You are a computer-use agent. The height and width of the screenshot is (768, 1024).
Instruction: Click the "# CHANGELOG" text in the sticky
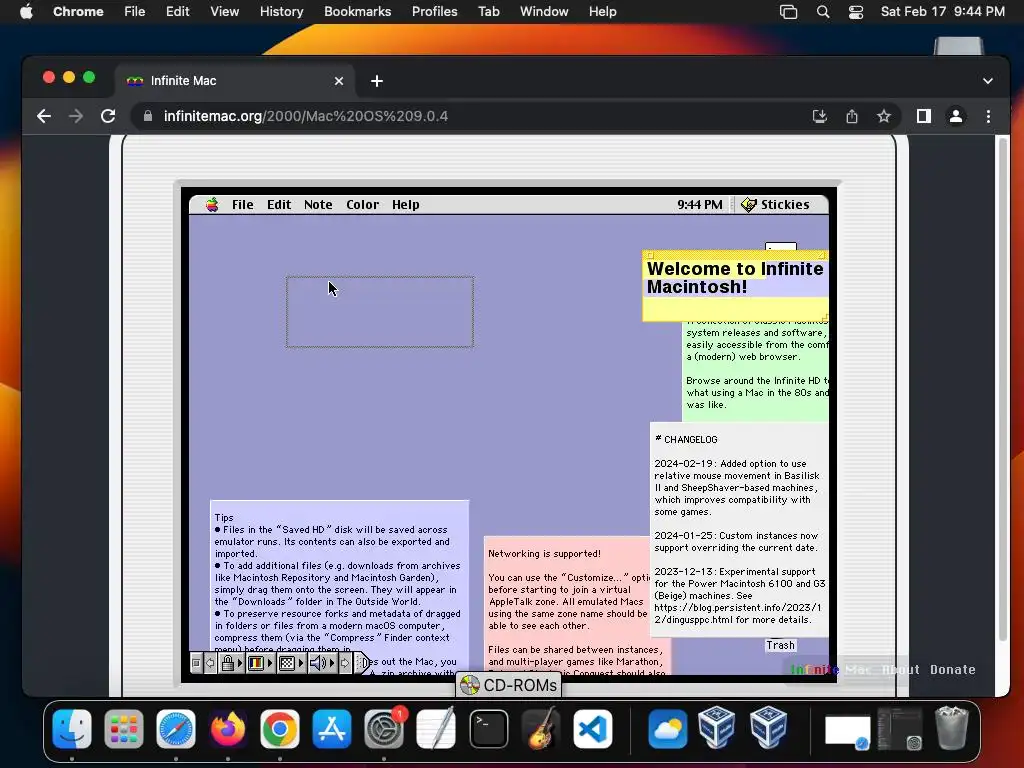(x=686, y=440)
